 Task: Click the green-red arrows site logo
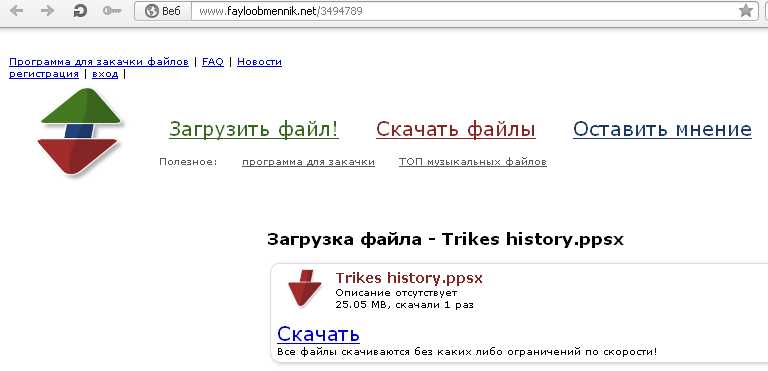click(79, 131)
